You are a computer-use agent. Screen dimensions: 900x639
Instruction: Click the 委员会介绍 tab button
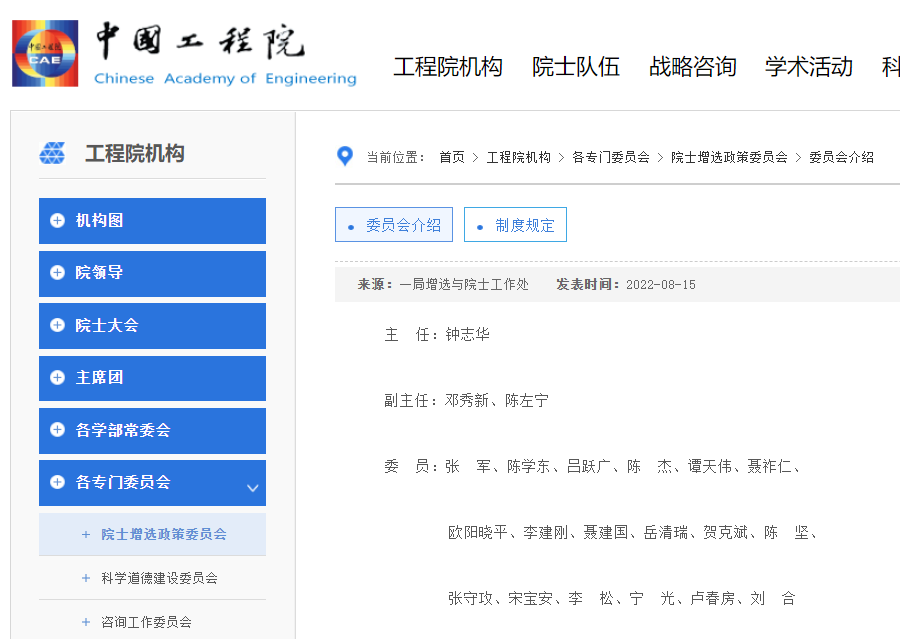pos(394,224)
